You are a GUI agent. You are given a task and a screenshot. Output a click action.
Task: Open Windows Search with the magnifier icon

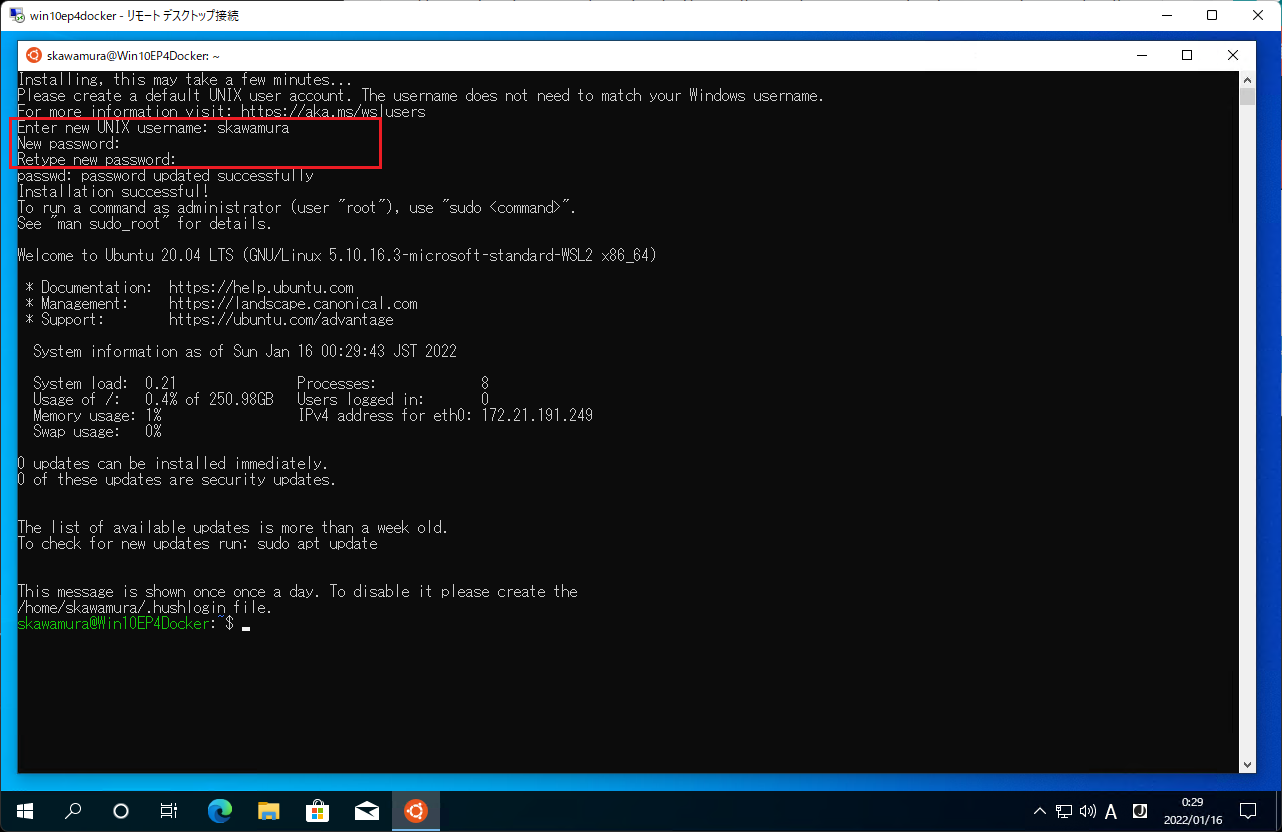72,811
